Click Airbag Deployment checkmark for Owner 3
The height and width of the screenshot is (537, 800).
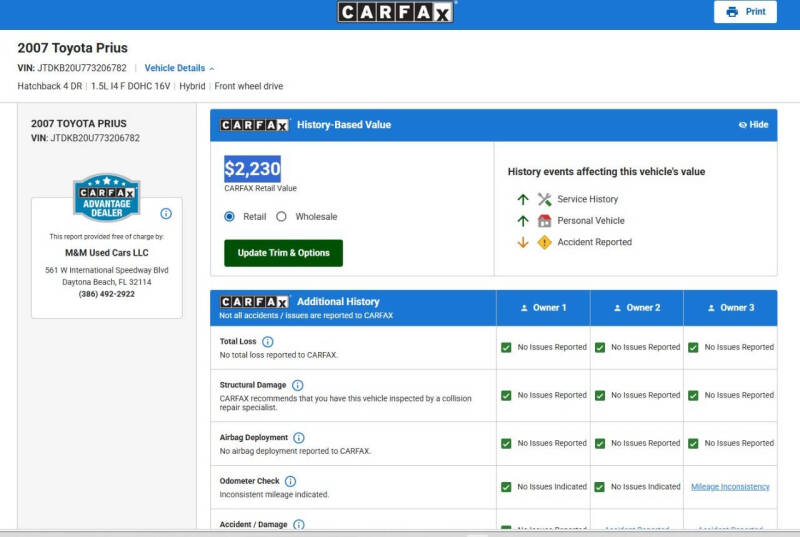point(693,443)
